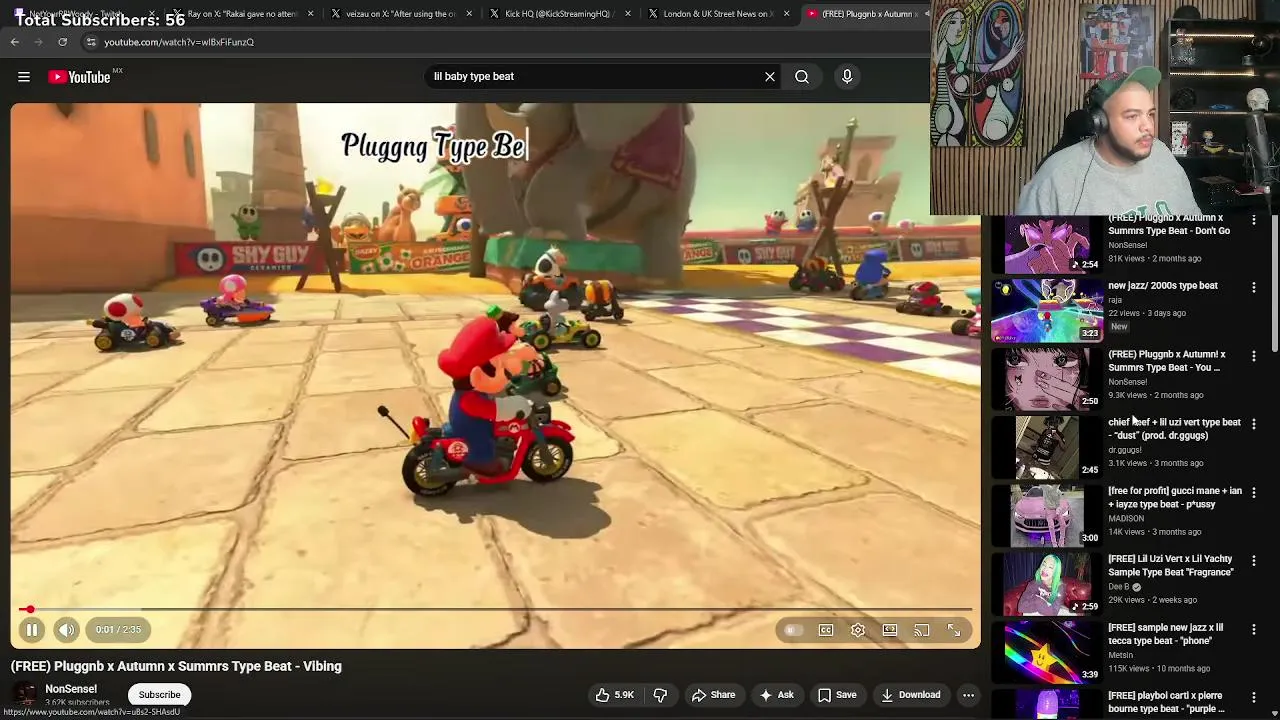
Task: Open options menu for the 'Don't Go' video
Action: (x=1254, y=220)
